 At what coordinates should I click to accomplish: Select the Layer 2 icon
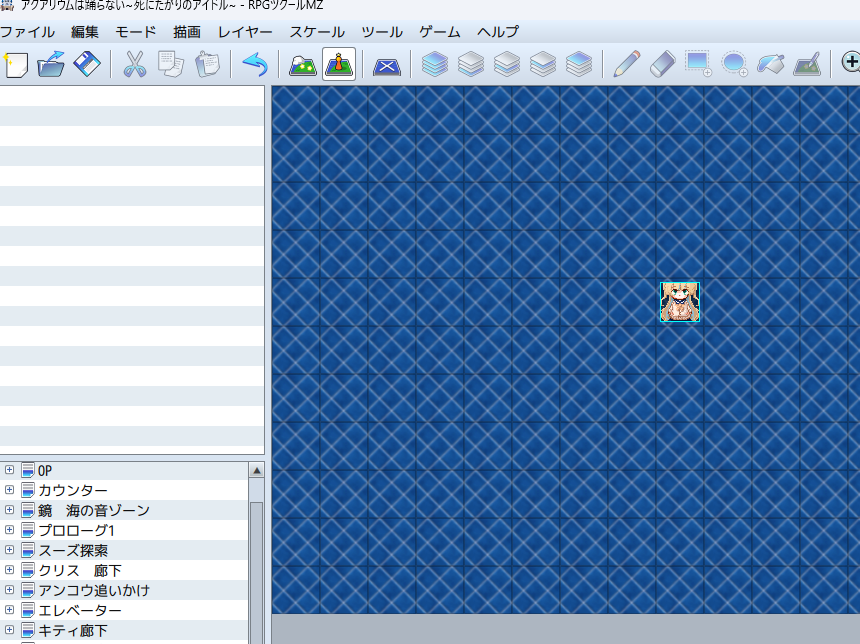click(507, 65)
